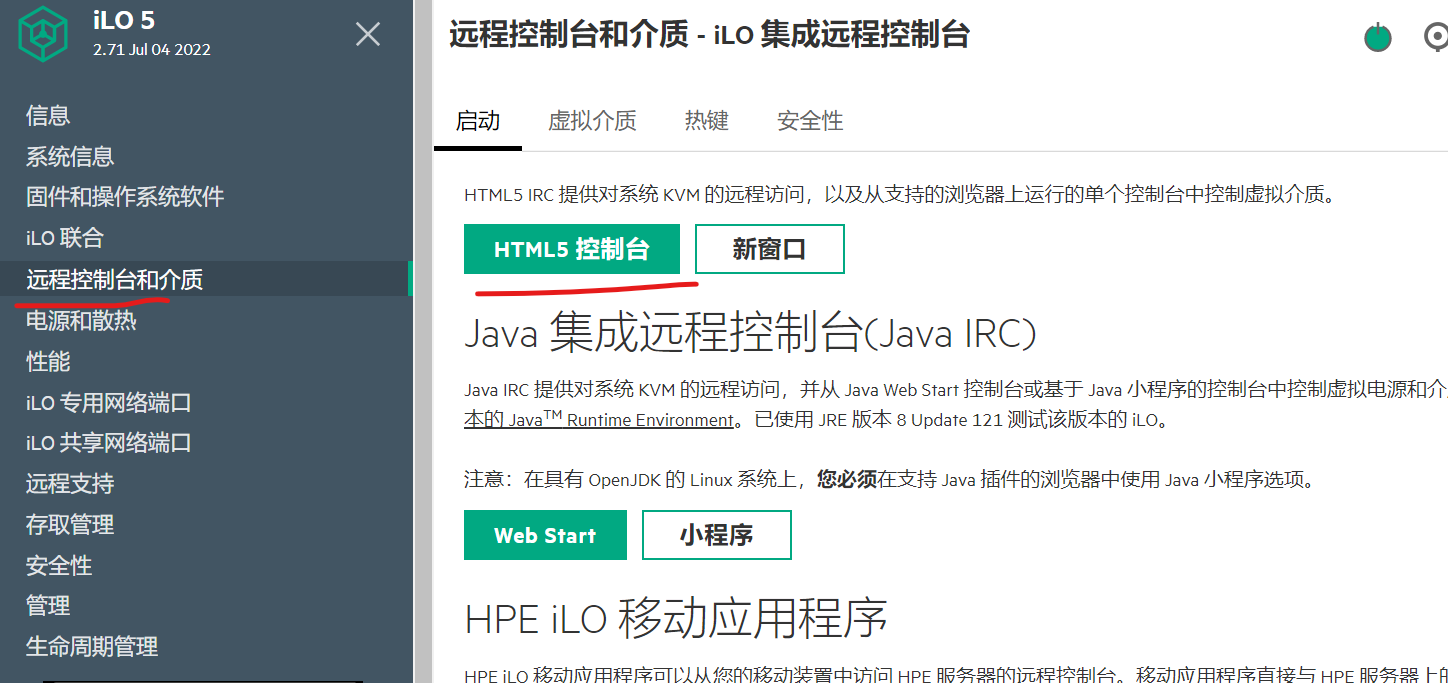This screenshot has width=1448, height=683.
Task: Open 管理 in the sidebar
Action: (48, 606)
